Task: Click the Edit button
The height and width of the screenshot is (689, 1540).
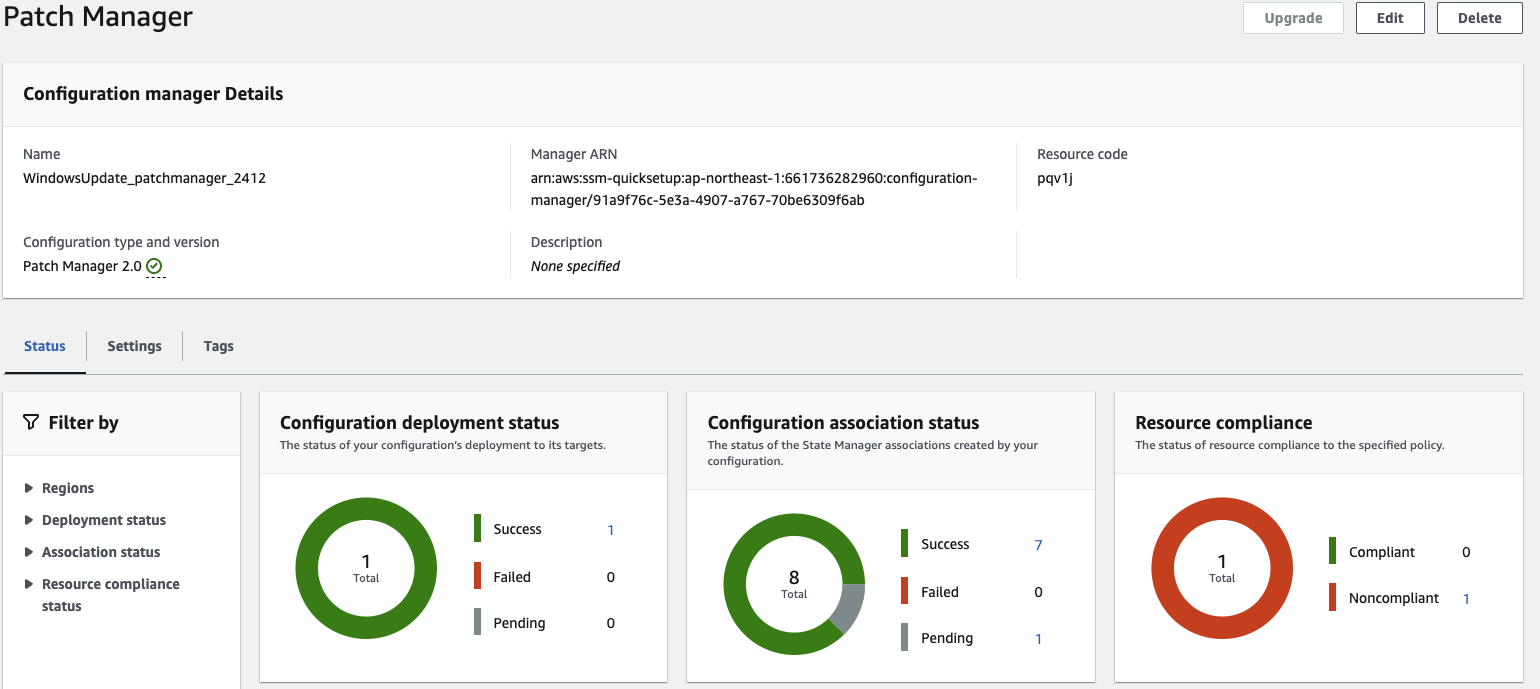Action: point(1389,17)
